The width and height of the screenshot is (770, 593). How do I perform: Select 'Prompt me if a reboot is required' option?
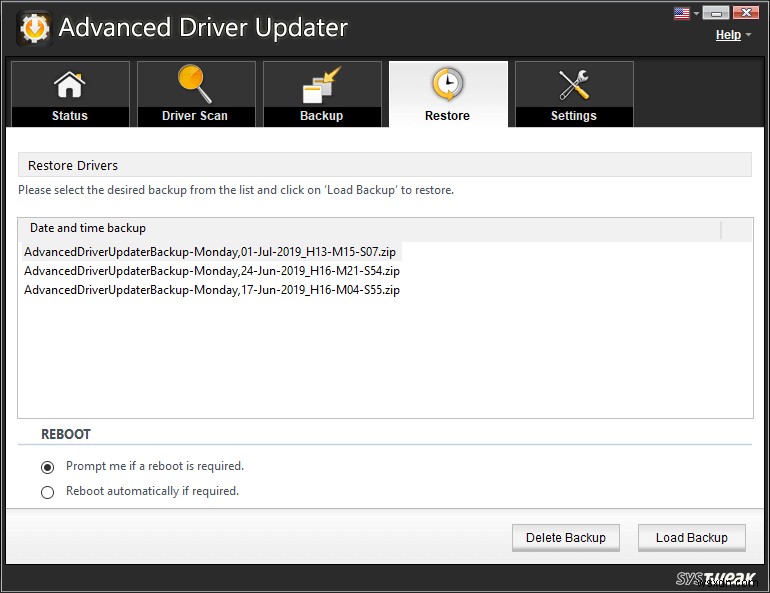[48, 467]
